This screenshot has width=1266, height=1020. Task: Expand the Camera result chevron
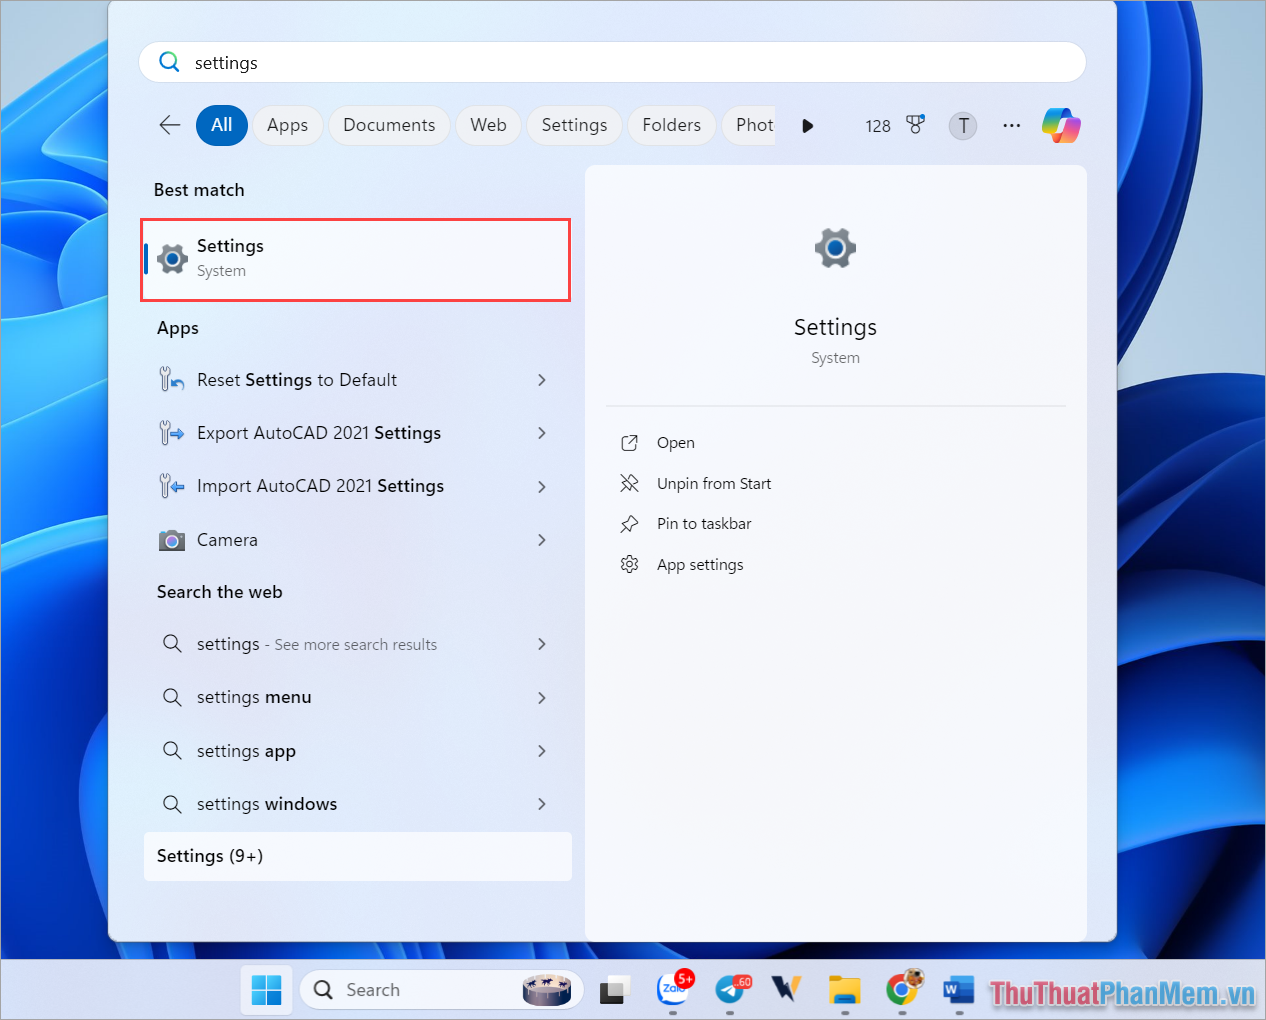pyautogui.click(x=542, y=540)
